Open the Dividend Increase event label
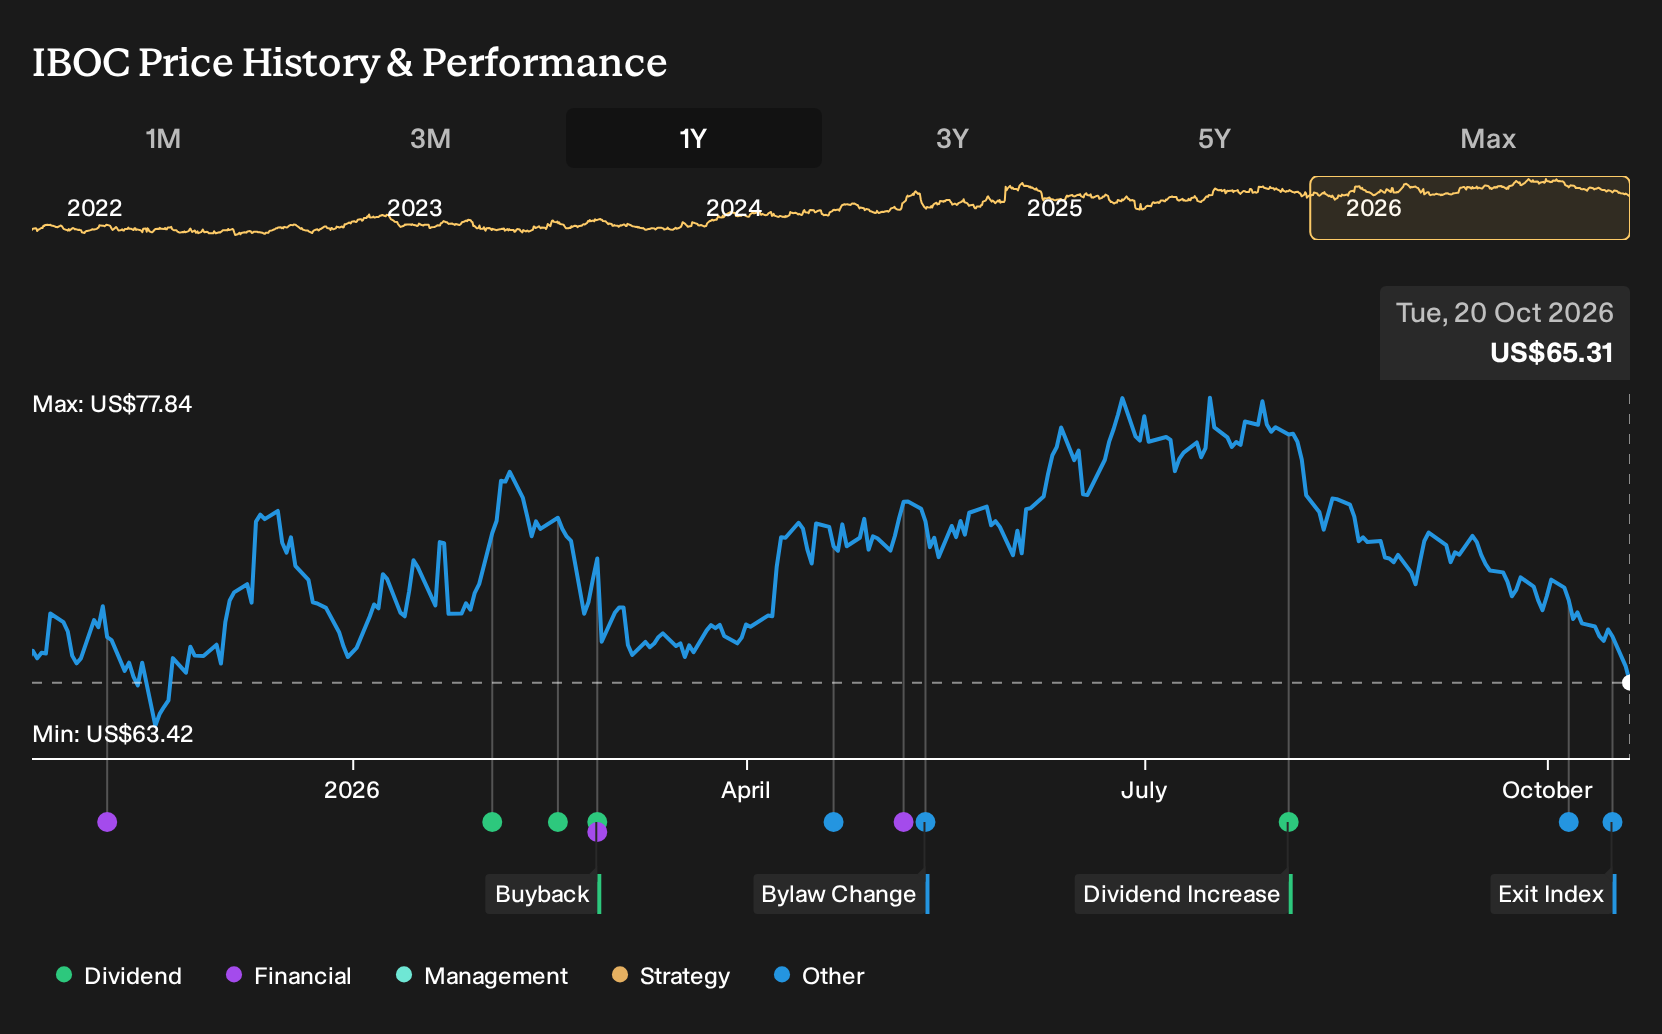The height and width of the screenshot is (1034, 1662). (1183, 894)
